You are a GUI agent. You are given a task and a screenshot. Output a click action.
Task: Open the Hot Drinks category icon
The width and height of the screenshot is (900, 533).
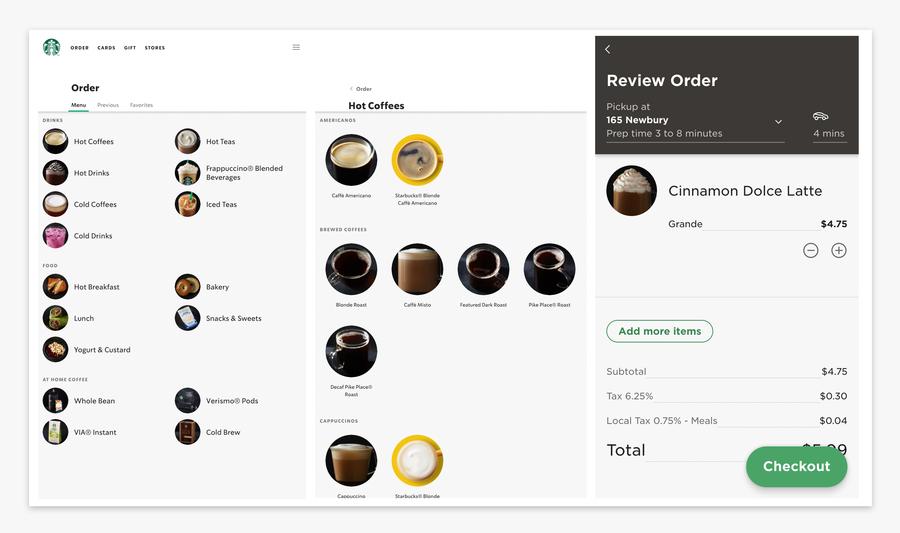click(x=55, y=173)
